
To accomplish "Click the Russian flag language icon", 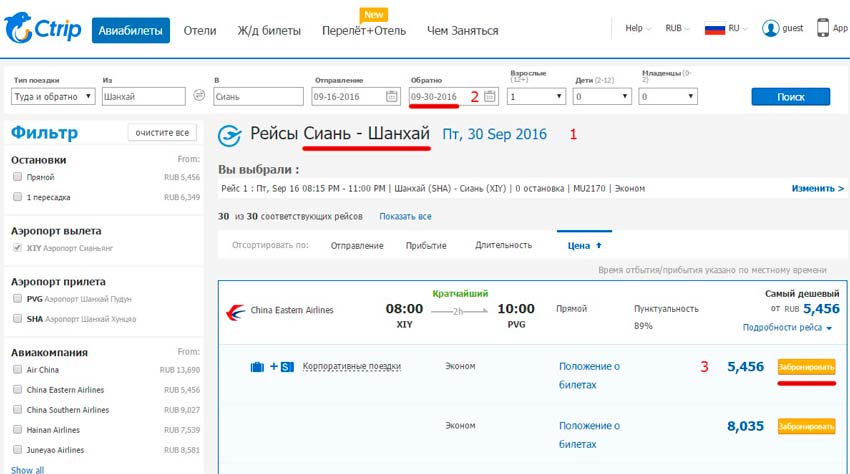I will (x=714, y=29).
